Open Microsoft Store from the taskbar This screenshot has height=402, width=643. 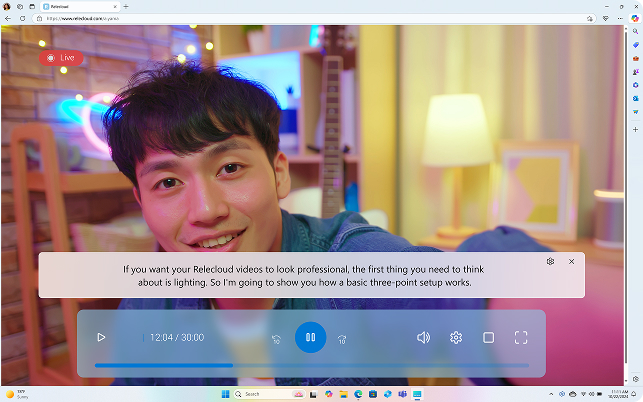[x=373, y=394]
